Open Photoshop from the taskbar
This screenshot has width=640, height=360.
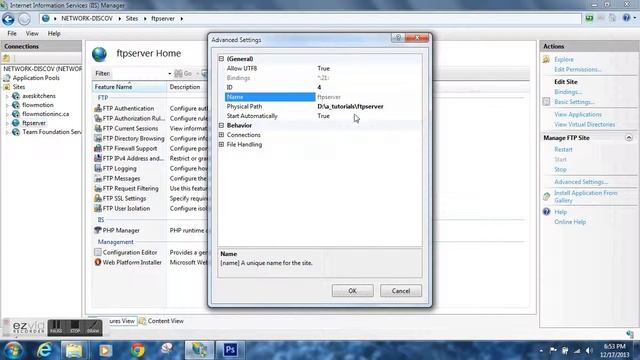tap(230, 350)
